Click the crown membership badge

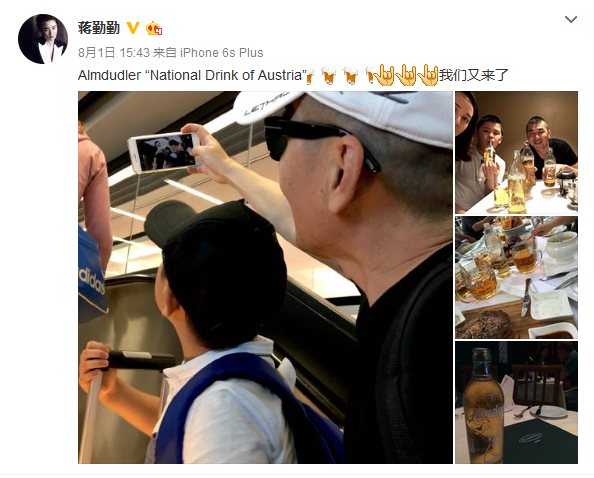click(x=154, y=28)
